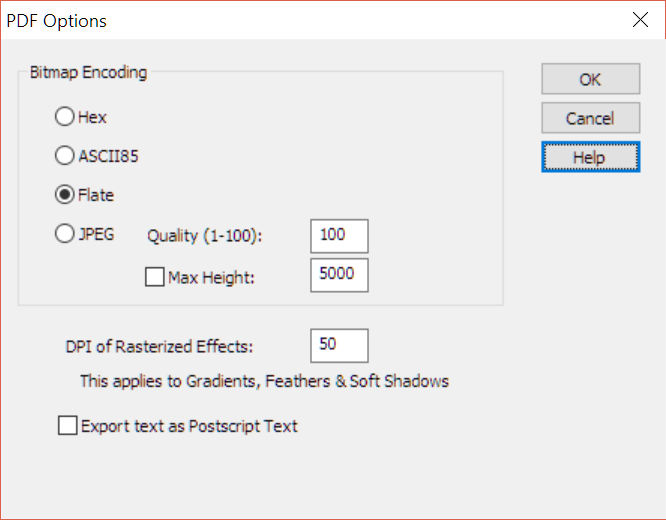Open Help for PDF options
Viewport: 666px width, 520px height.
[x=590, y=157]
